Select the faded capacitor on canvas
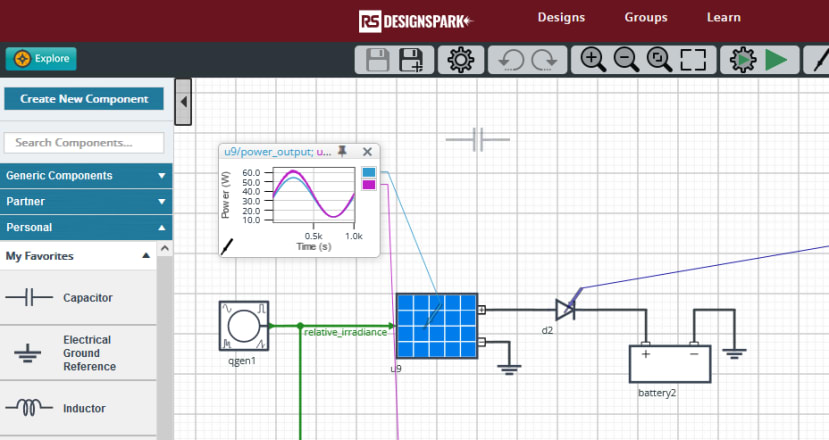The height and width of the screenshot is (440, 829). [478, 139]
